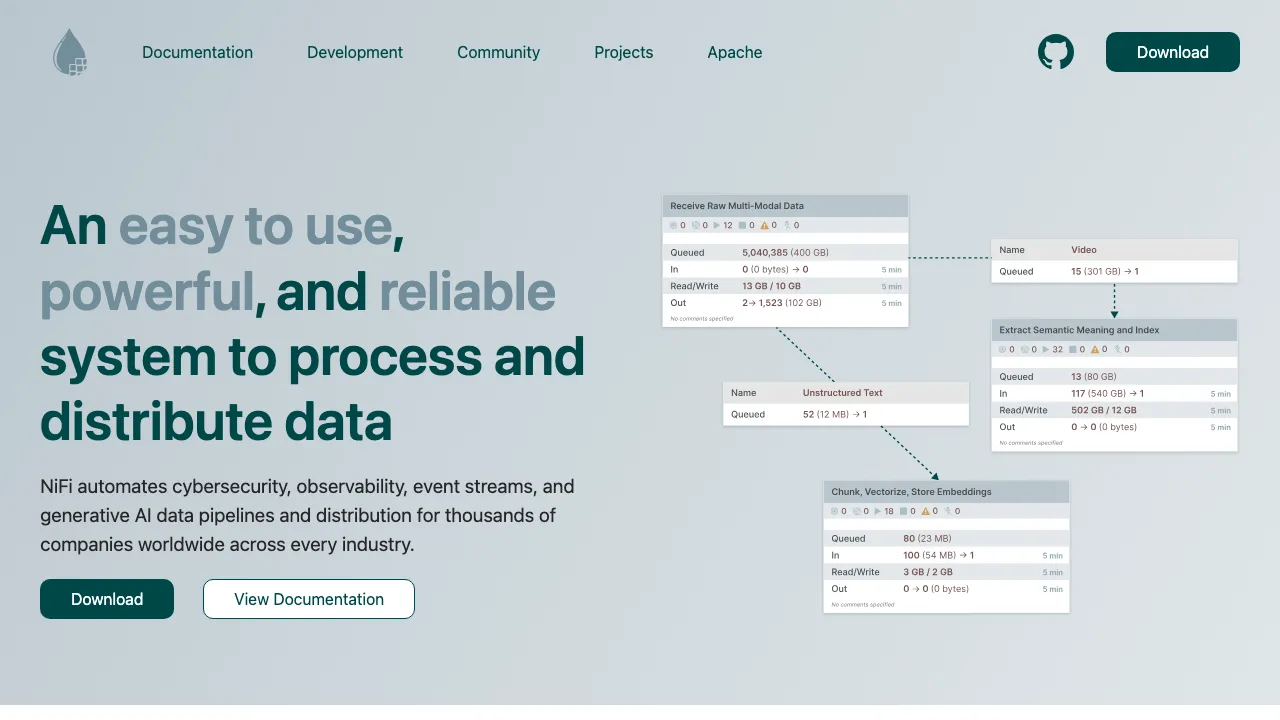Click the View Documentation button
This screenshot has width=1280, height=720.
tap(309, 599)
